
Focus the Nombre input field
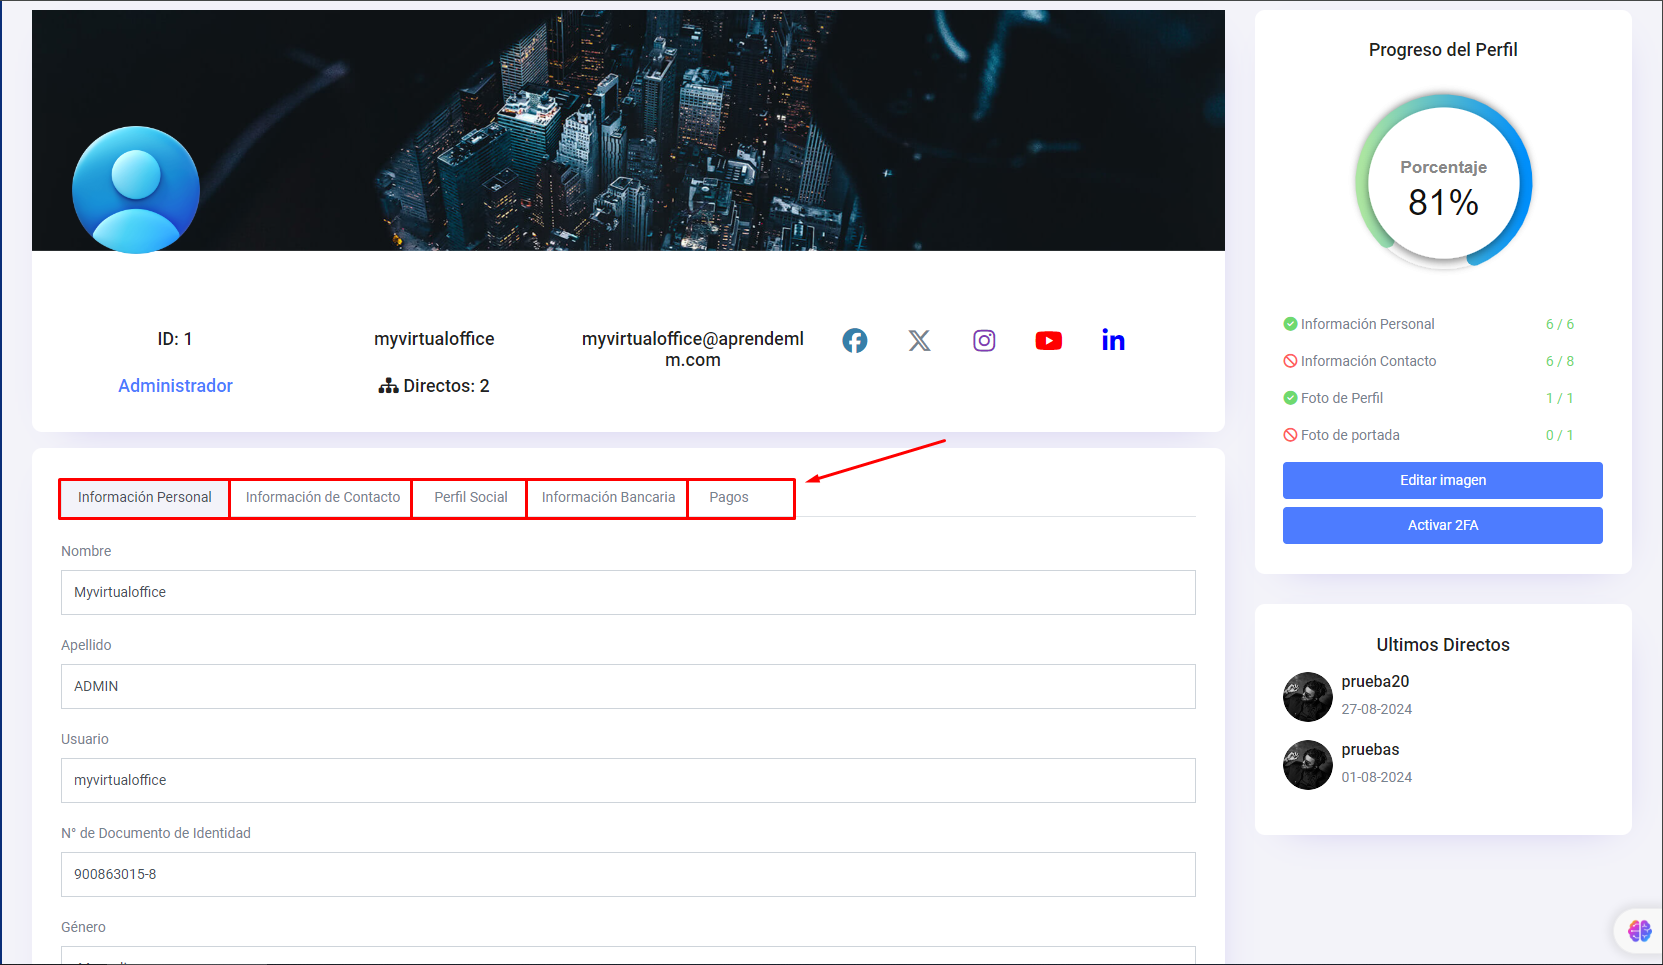click(628, 593)
